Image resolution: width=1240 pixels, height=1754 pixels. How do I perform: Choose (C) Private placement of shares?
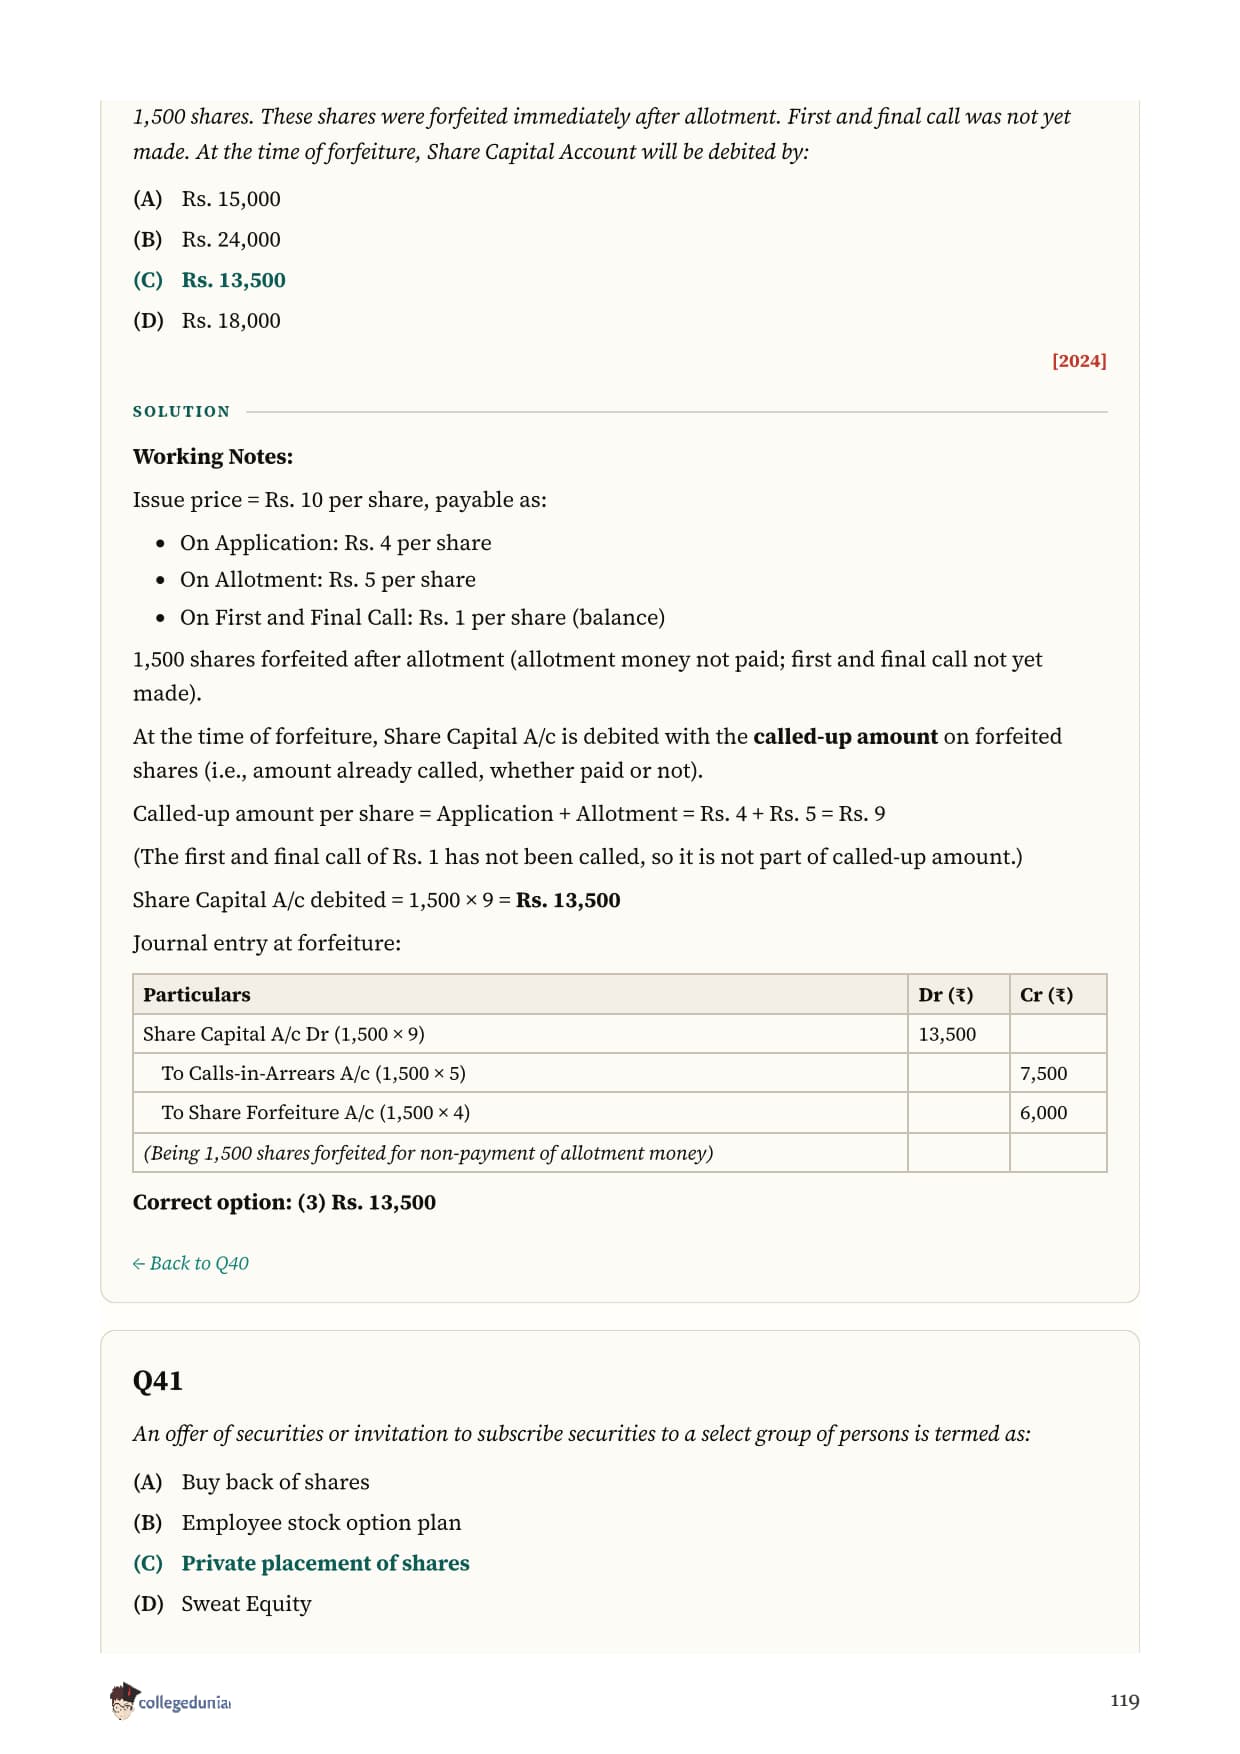pyautogui.click(x=301, y=1563)
